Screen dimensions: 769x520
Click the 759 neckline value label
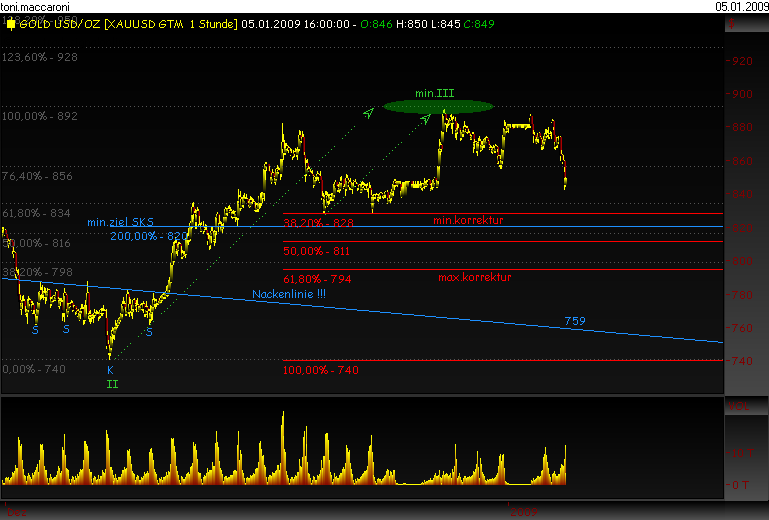[x=575, y=321]
